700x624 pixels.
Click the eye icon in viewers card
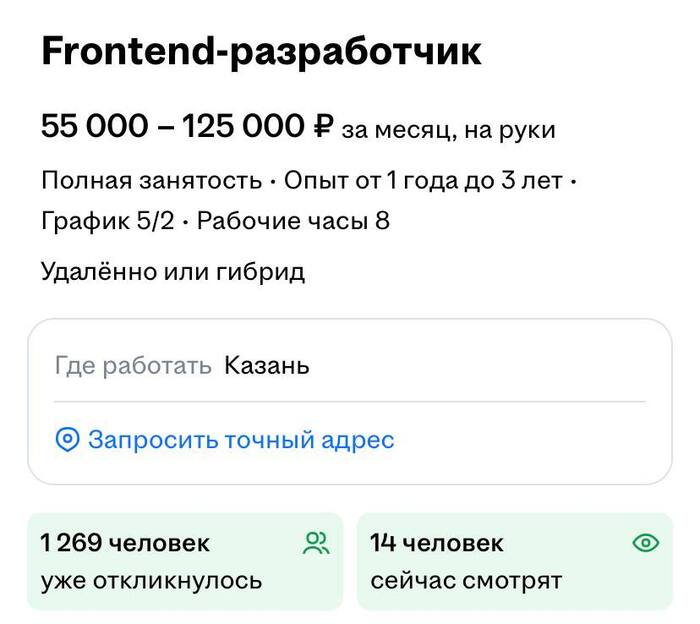(647, 543)
